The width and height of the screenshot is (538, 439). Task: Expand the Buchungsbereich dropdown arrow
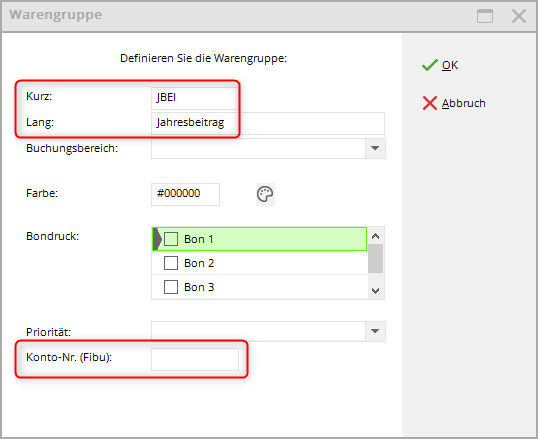point(375,148)
